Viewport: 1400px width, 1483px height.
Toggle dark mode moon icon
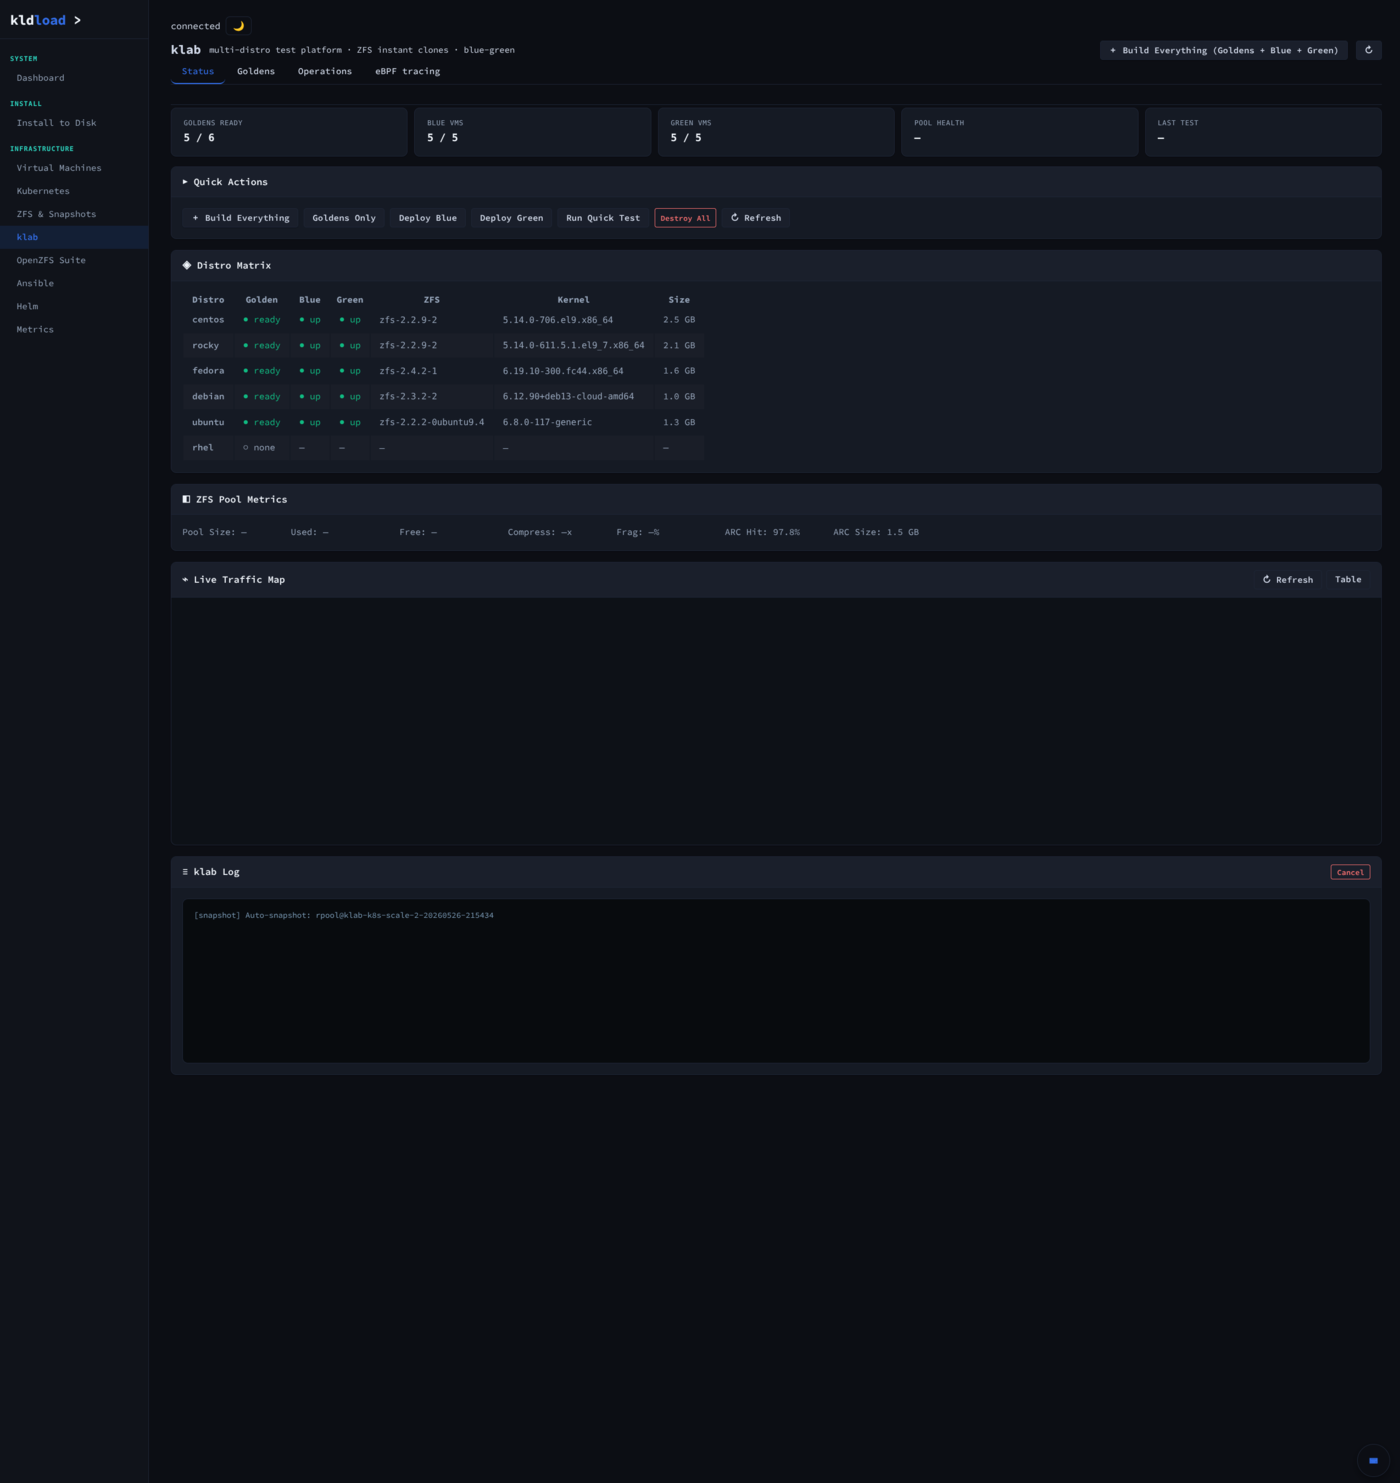pyautogui.click(x=238, y=26)
